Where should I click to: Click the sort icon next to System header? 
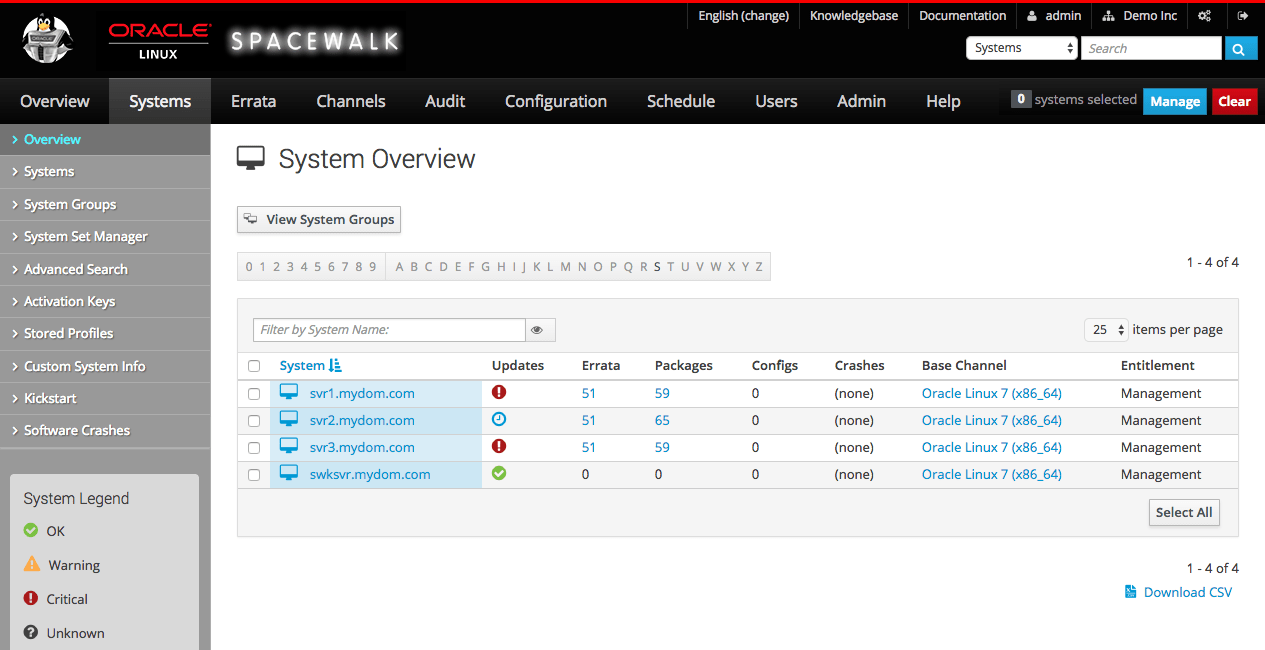(335, 366)
